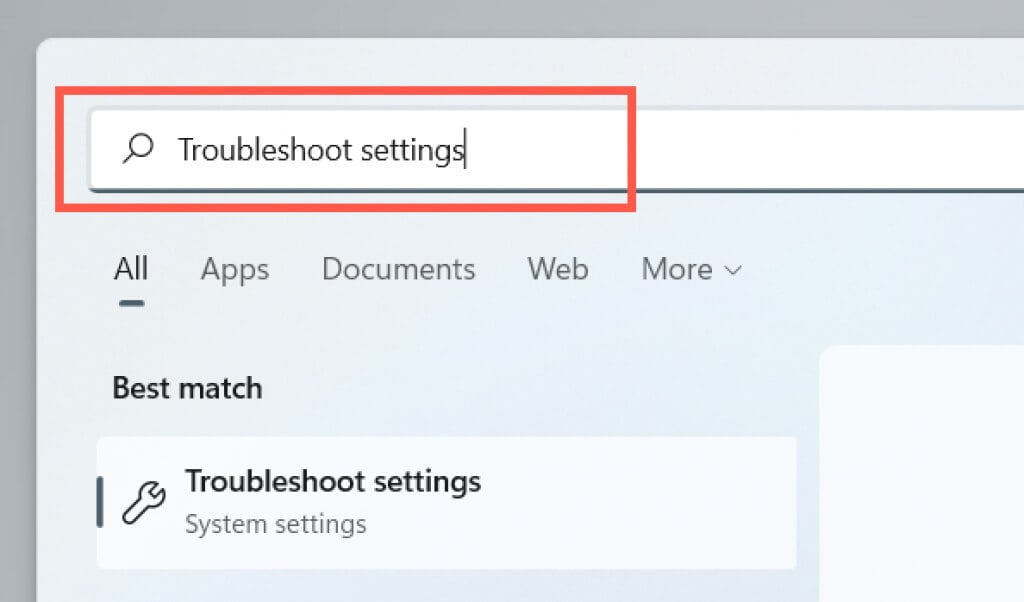
Task: Show Documents search results
Action: (398, 269)
